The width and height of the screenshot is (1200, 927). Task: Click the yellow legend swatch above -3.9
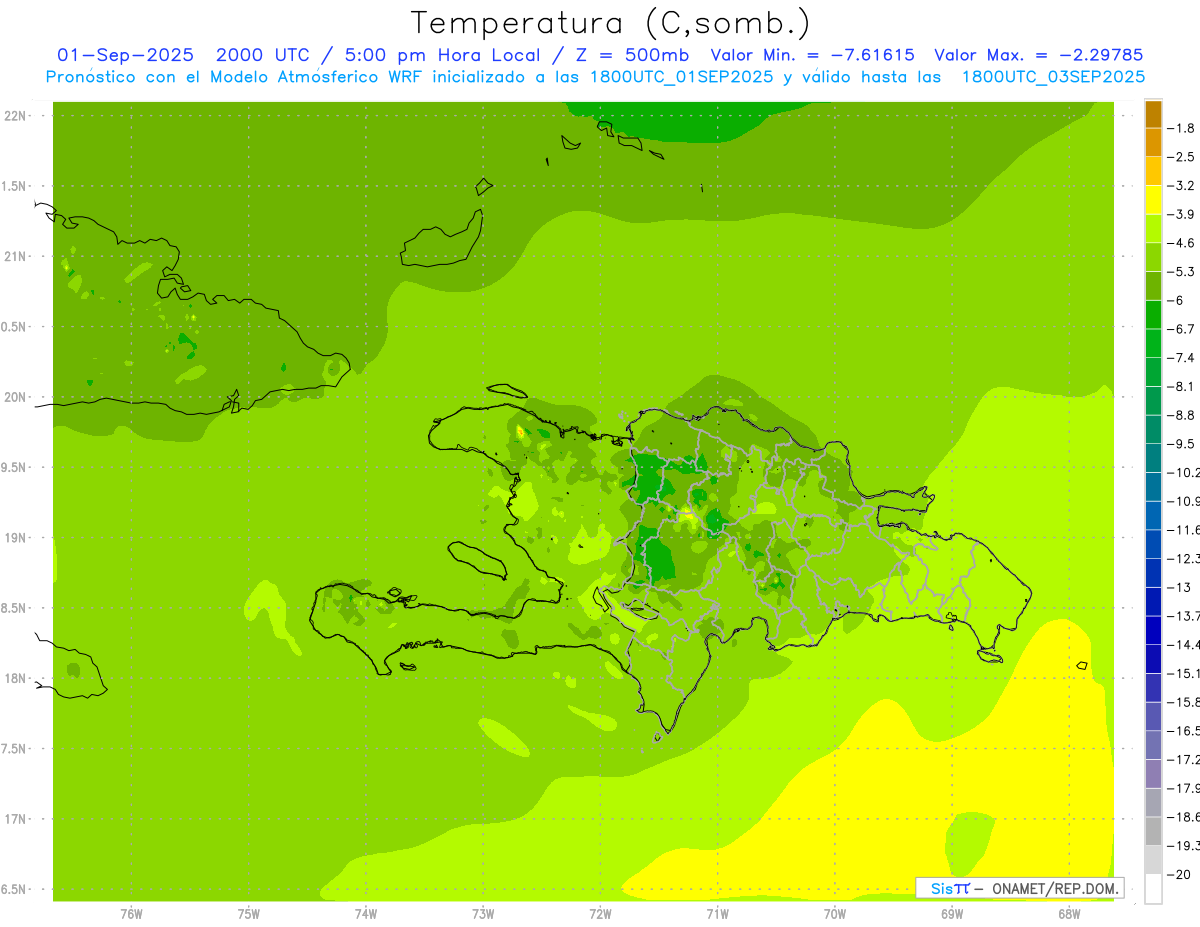[x=1153, y=200]
